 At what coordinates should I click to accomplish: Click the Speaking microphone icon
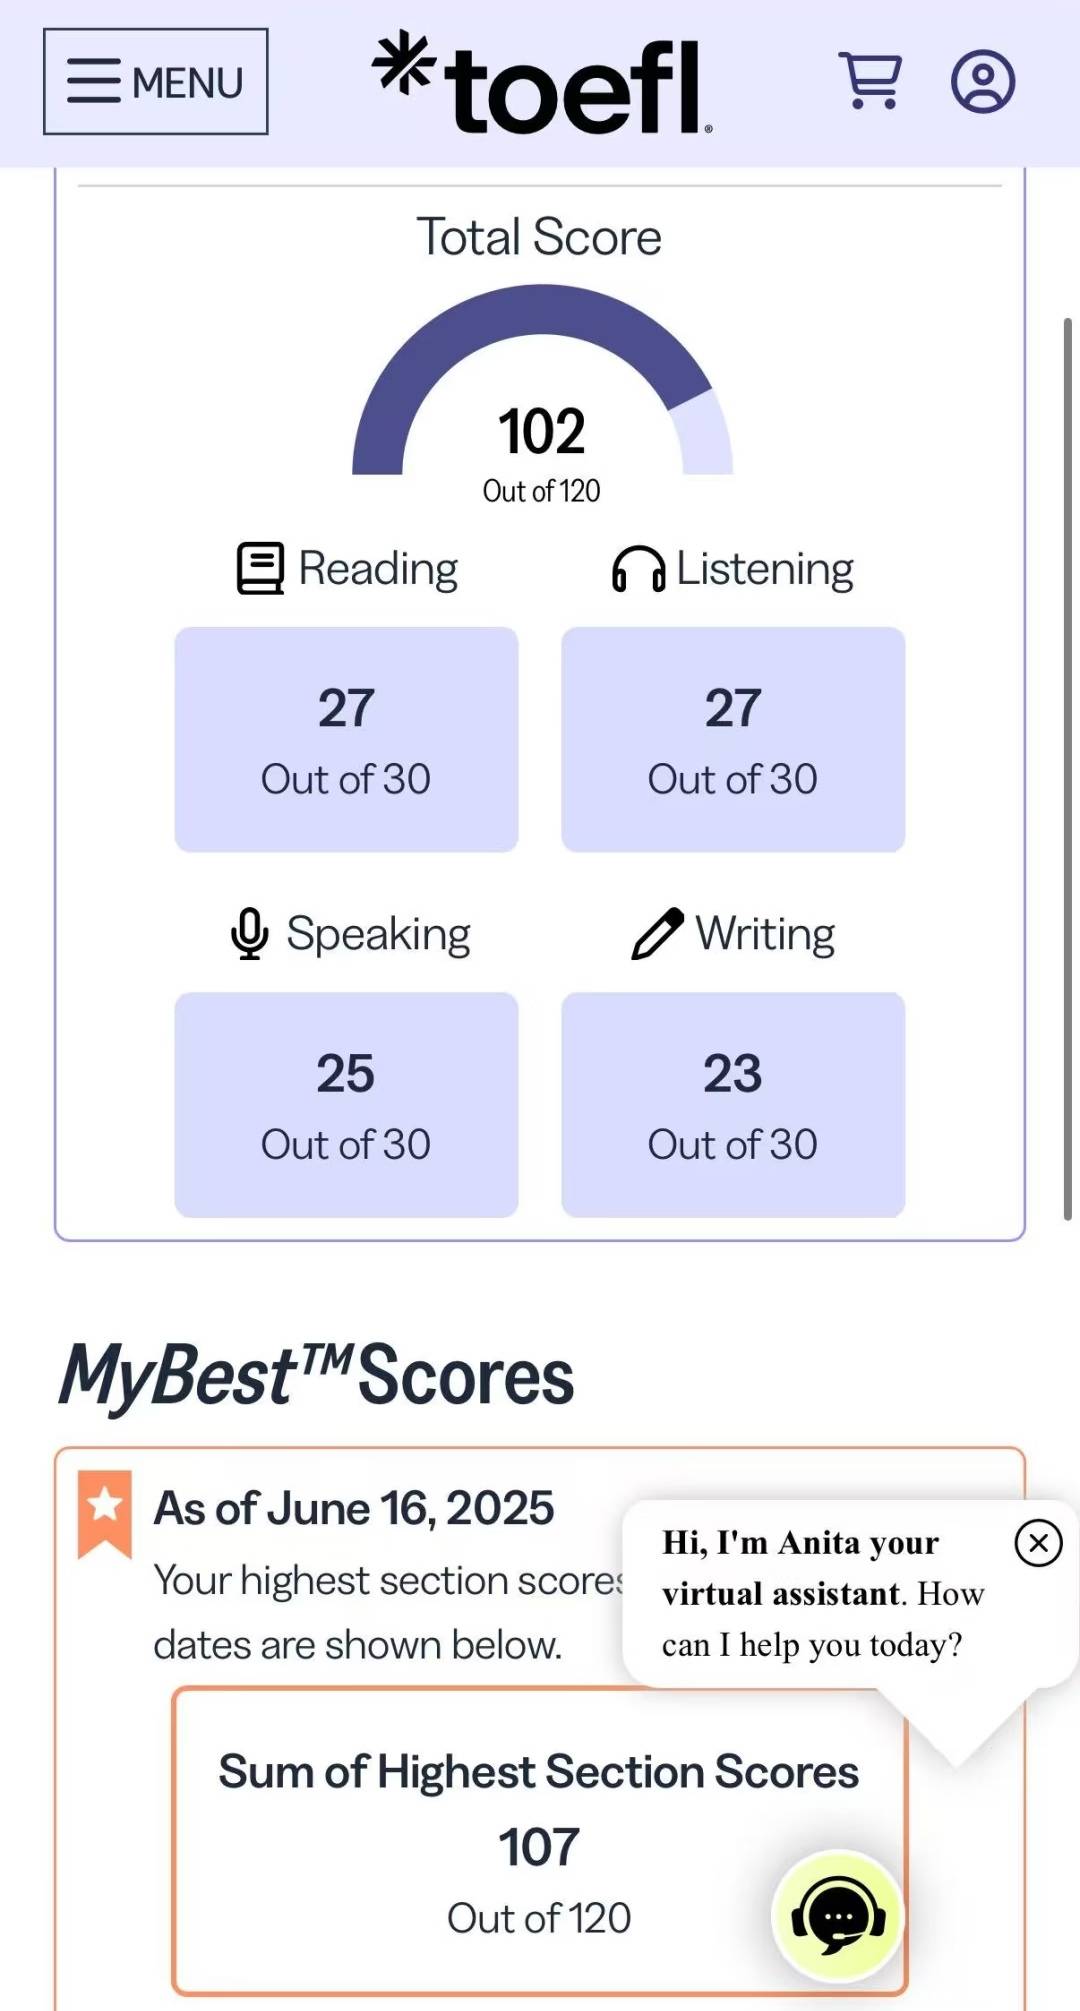(x=249, y=934)
